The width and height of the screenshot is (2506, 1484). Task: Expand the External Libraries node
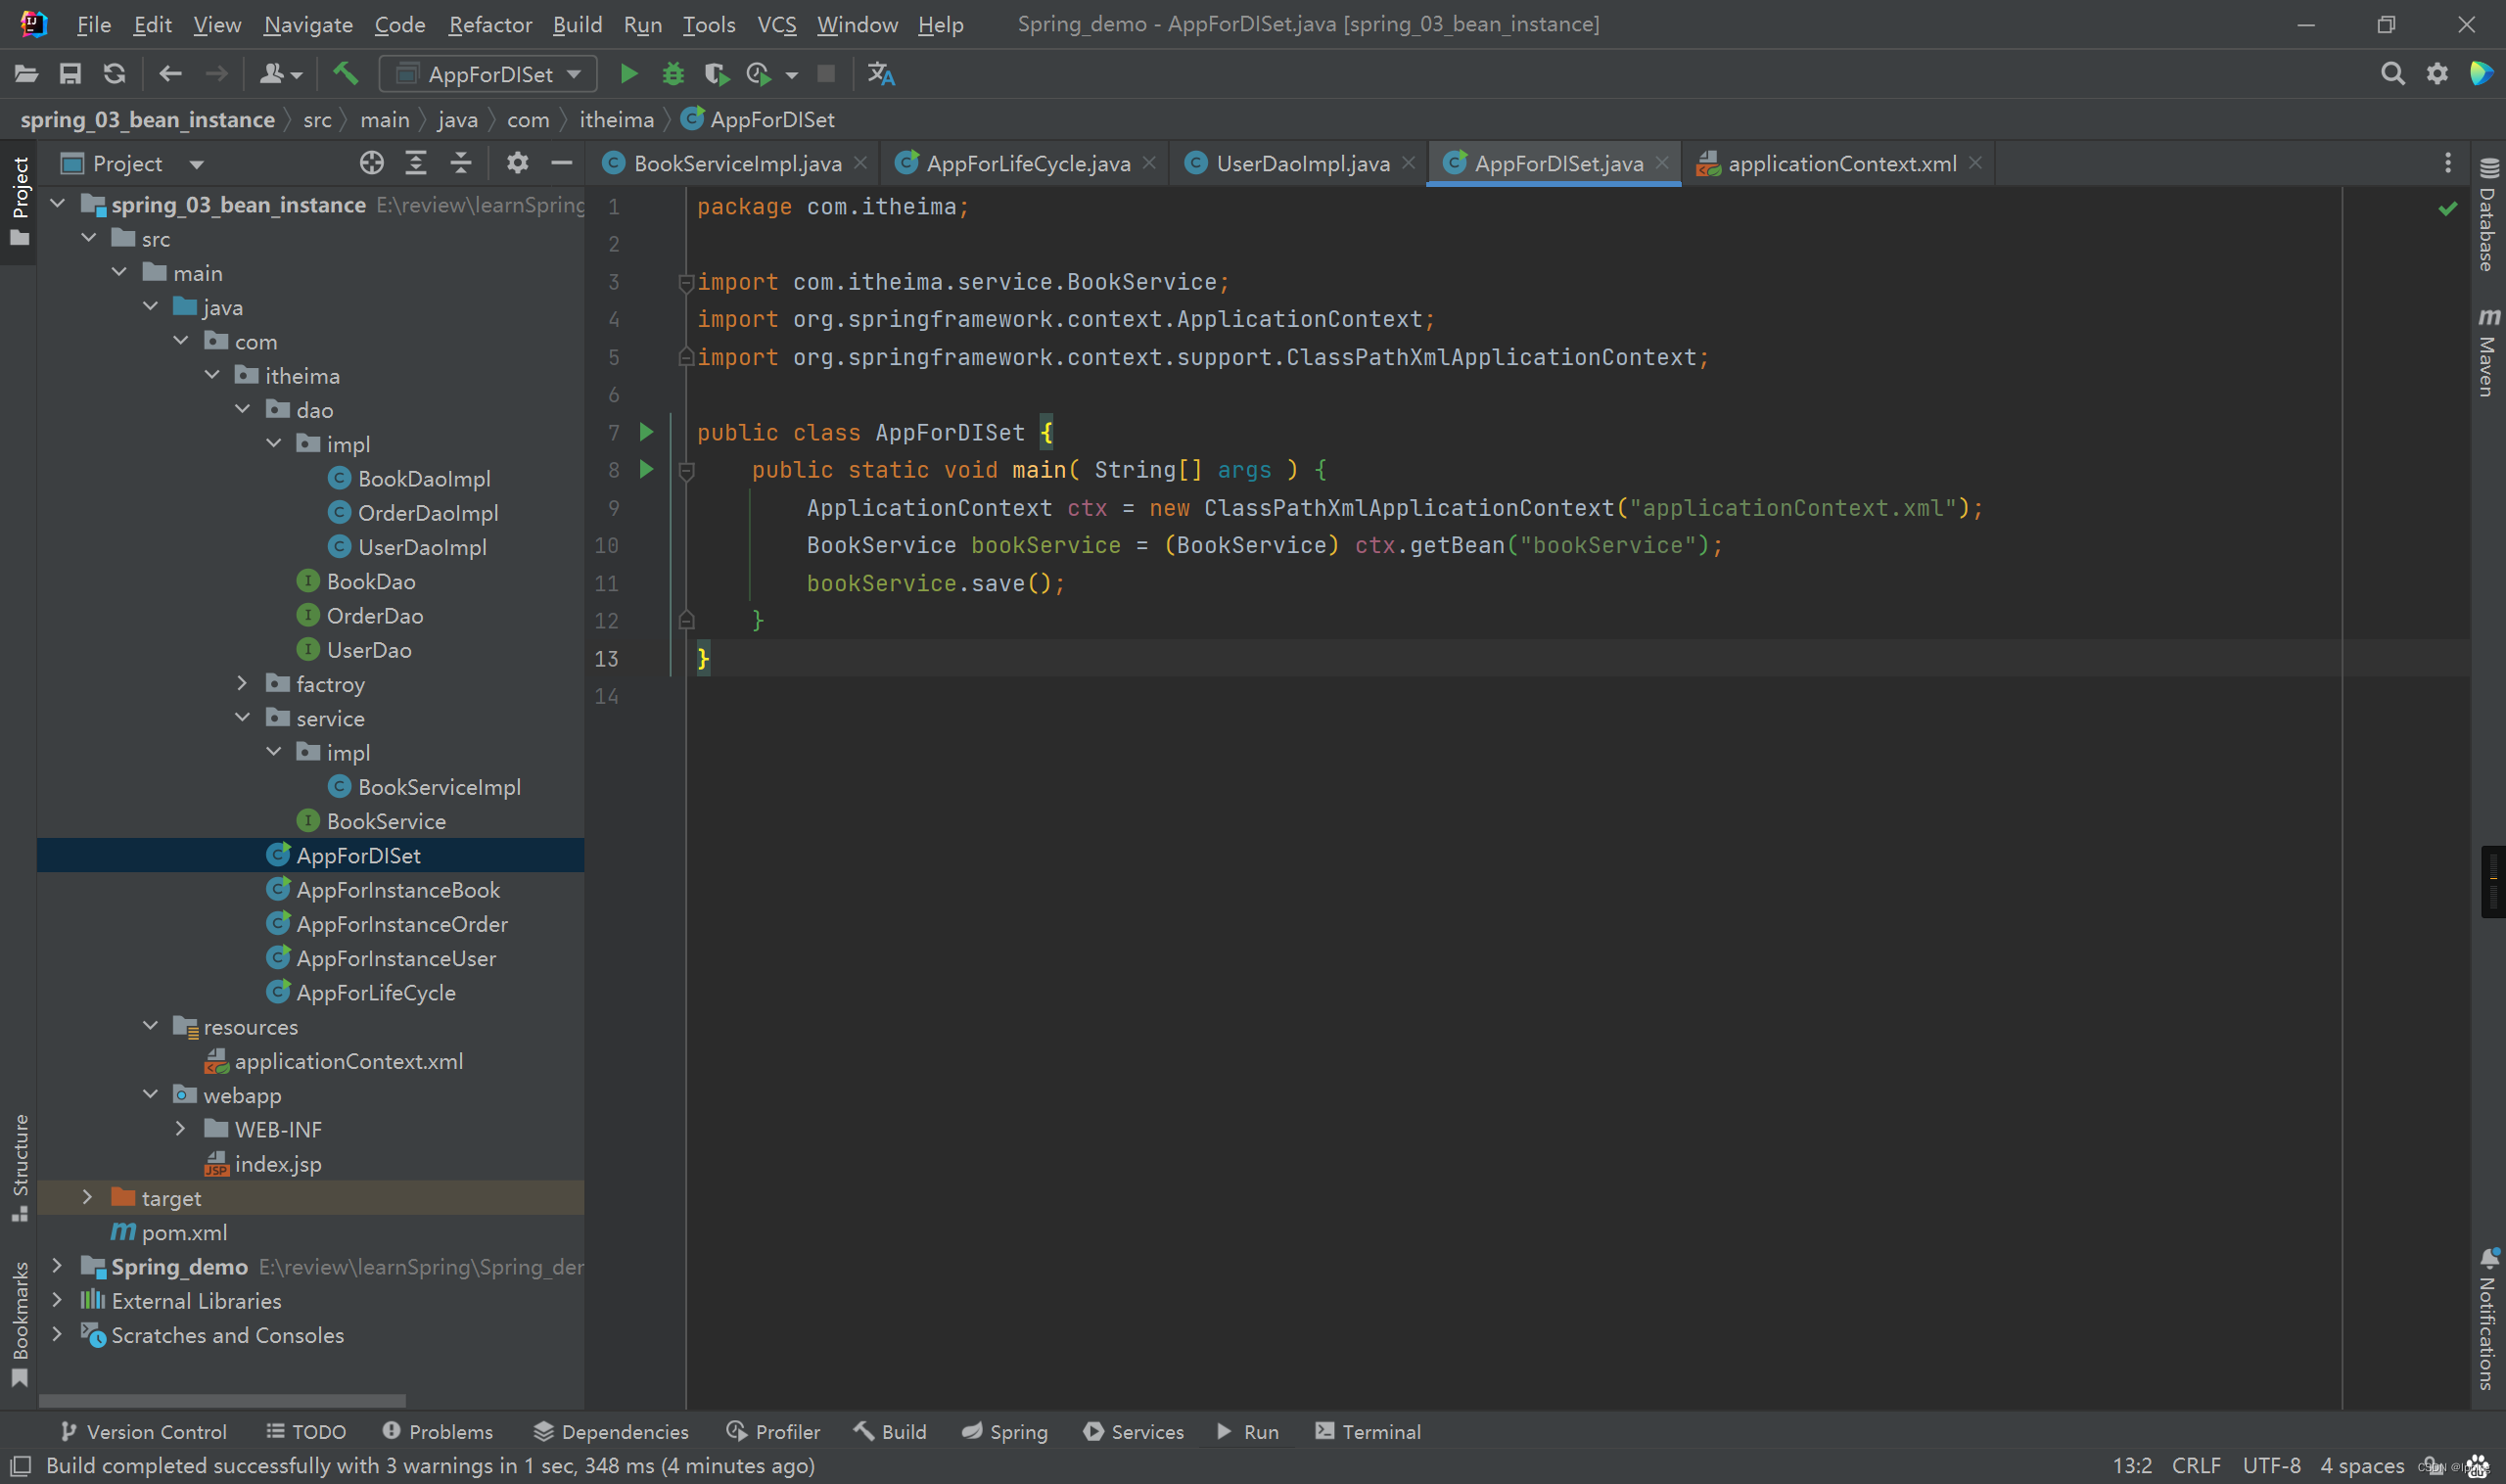[58, 1299]
